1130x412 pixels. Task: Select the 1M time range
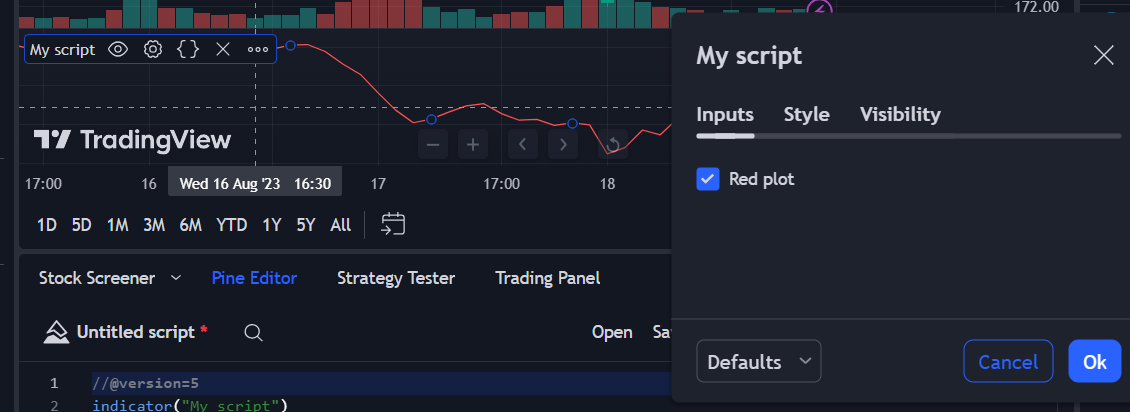117,225
